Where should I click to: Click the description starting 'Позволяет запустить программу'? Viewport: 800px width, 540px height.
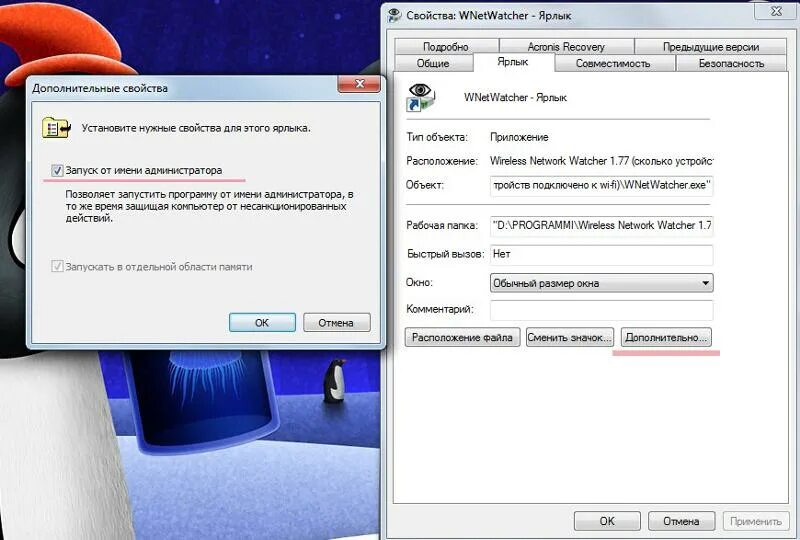click(x=209, y=206)
